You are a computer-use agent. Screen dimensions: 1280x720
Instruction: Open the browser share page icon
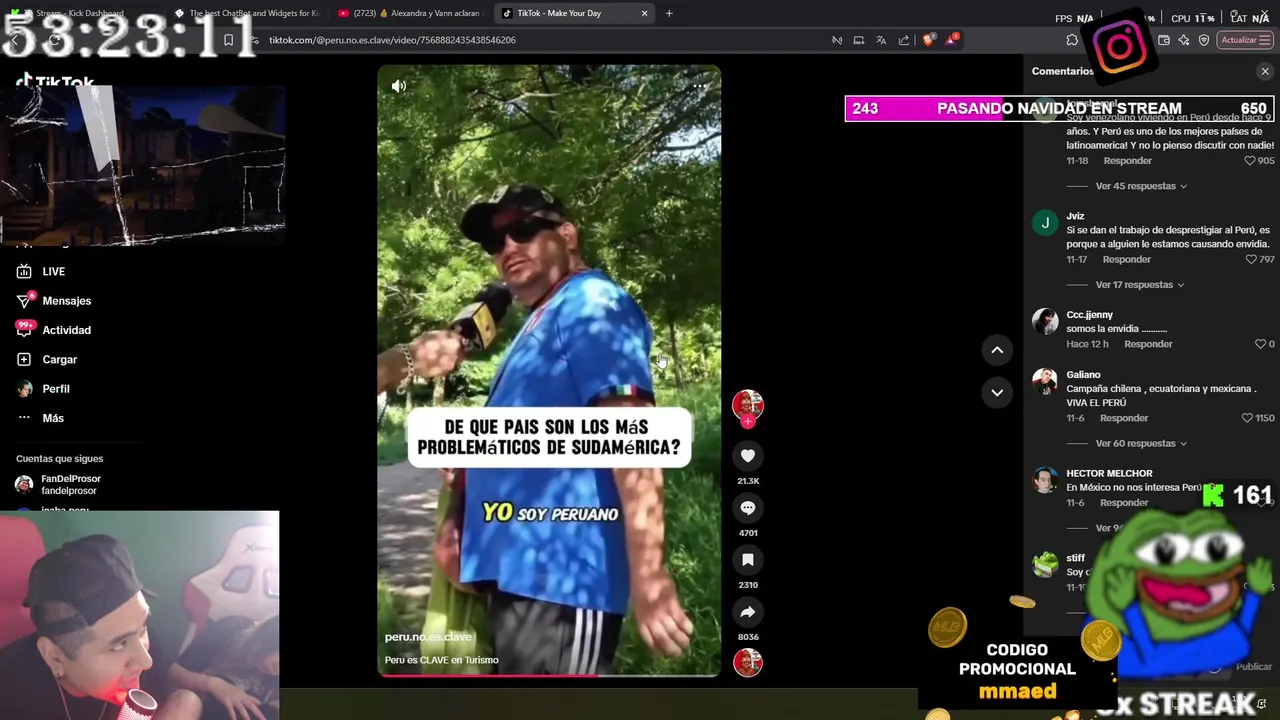click(904, 40)
